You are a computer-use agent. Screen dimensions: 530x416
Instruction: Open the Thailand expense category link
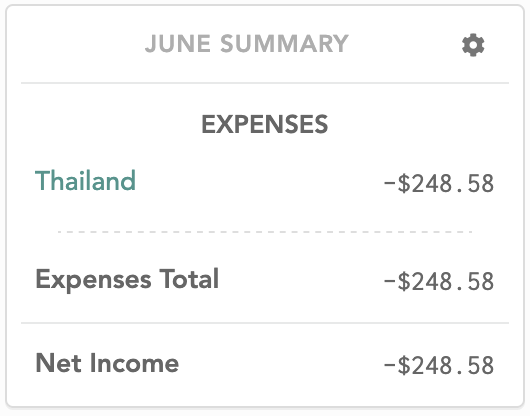pos(85,180)
